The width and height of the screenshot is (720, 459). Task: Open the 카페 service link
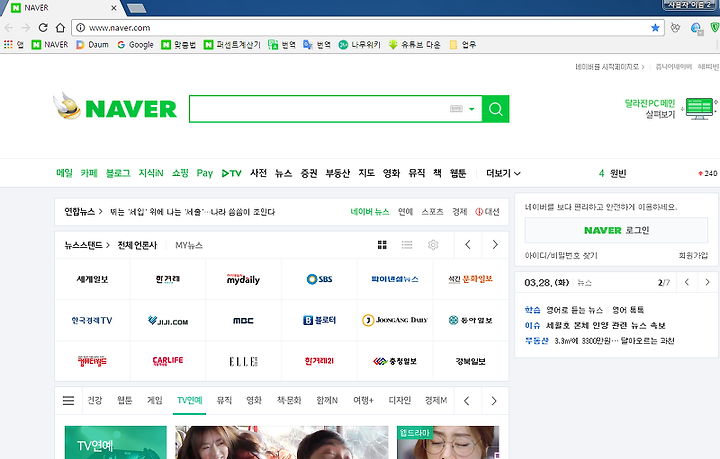tap(89, 173)
